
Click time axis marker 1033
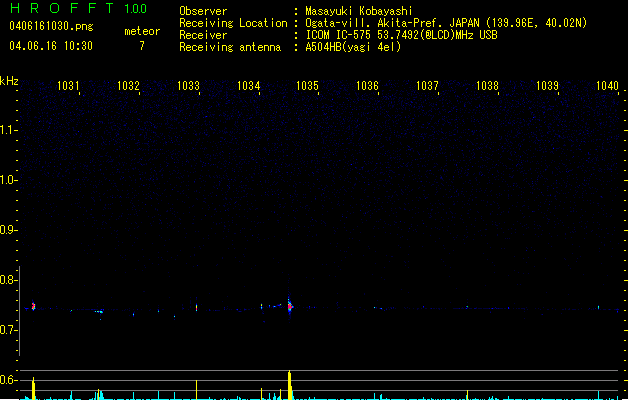click(188, 86)
